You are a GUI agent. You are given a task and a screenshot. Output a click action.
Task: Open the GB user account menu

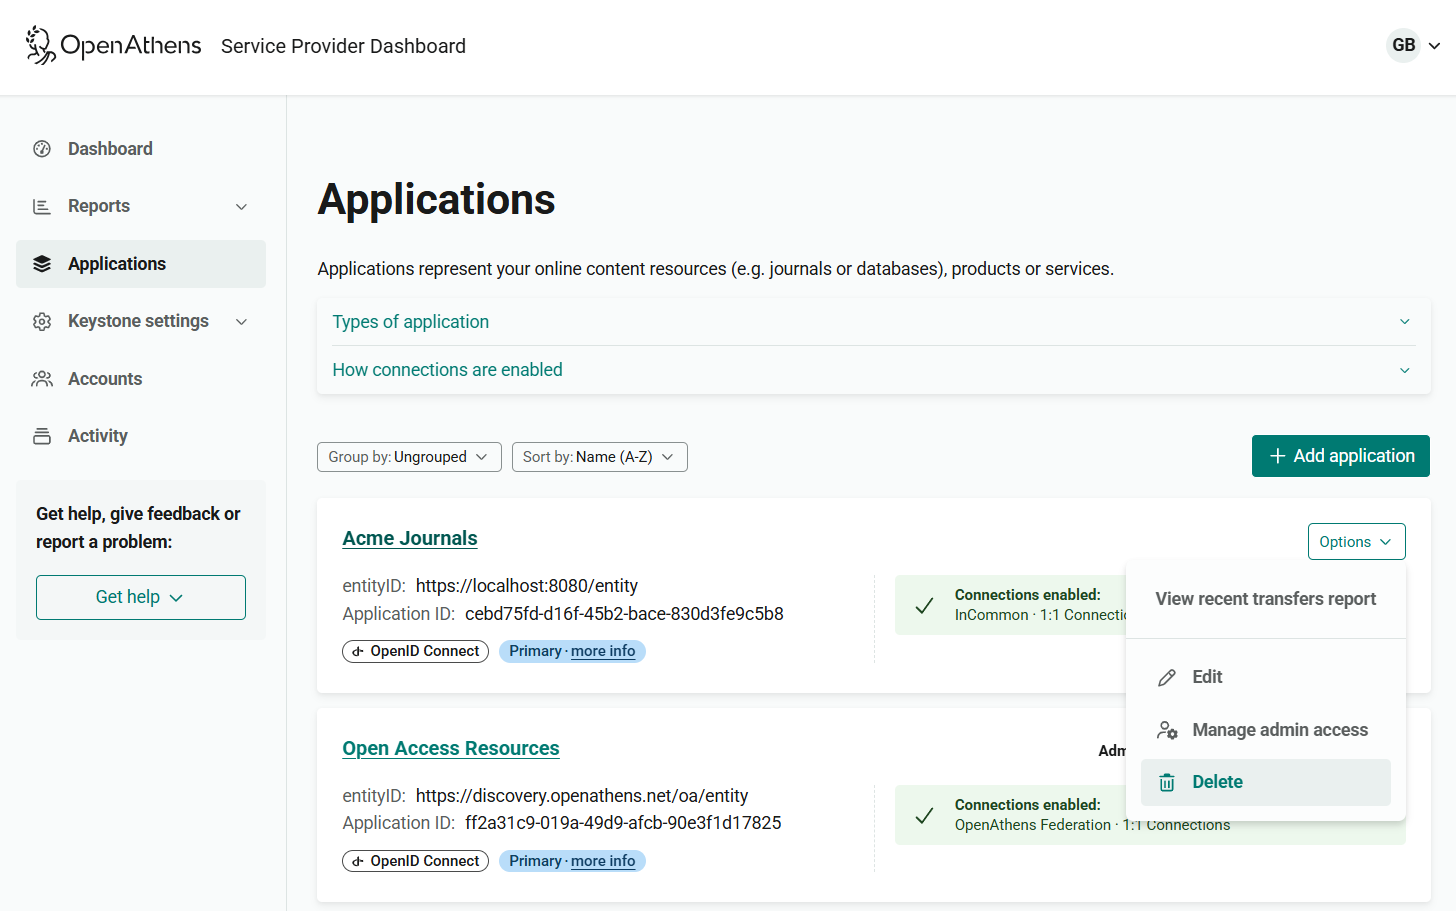point(1414,45)
